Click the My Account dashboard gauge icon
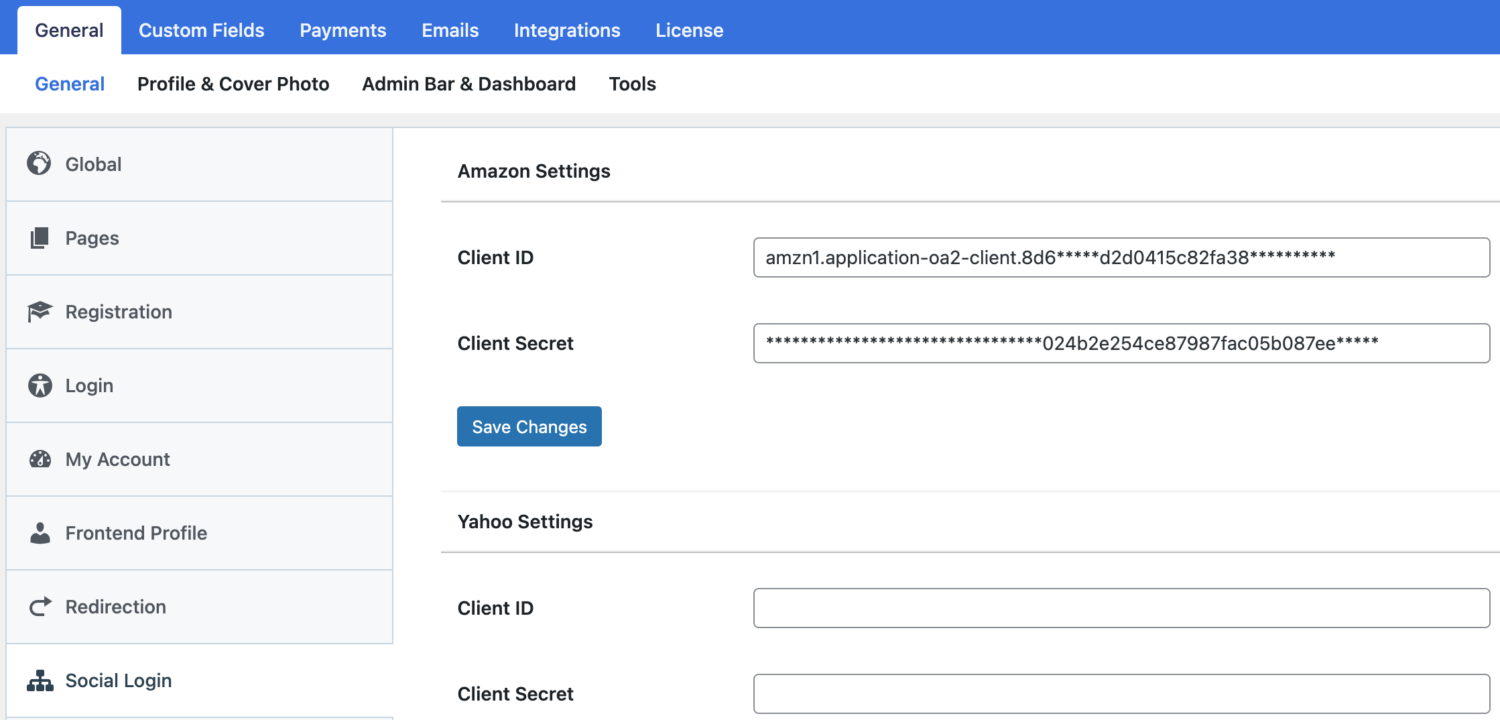Viewport: 1500px width, 720px height. pyautogui.click(x=39, y=459)
